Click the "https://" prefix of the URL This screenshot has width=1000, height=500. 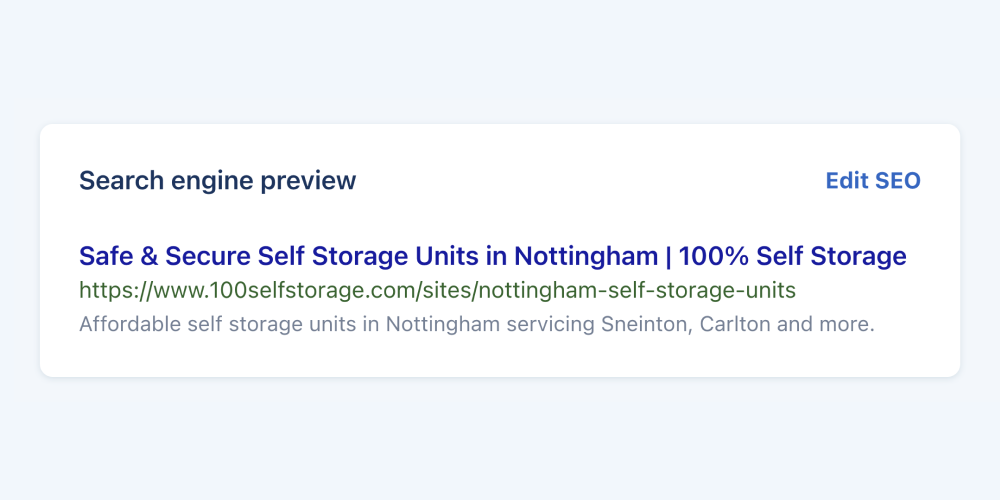click(x=113, y=290)
